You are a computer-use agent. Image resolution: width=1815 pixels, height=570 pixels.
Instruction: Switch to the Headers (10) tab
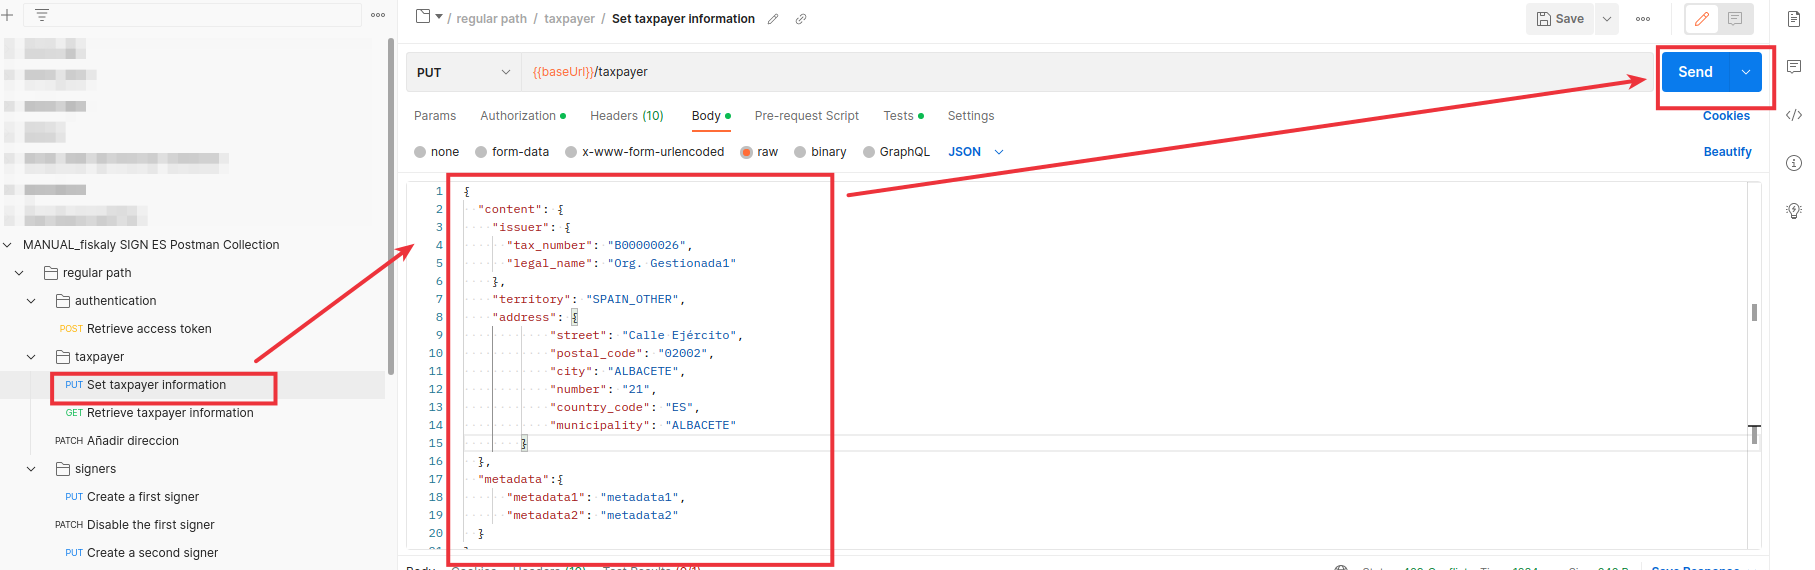click(626, 116)
